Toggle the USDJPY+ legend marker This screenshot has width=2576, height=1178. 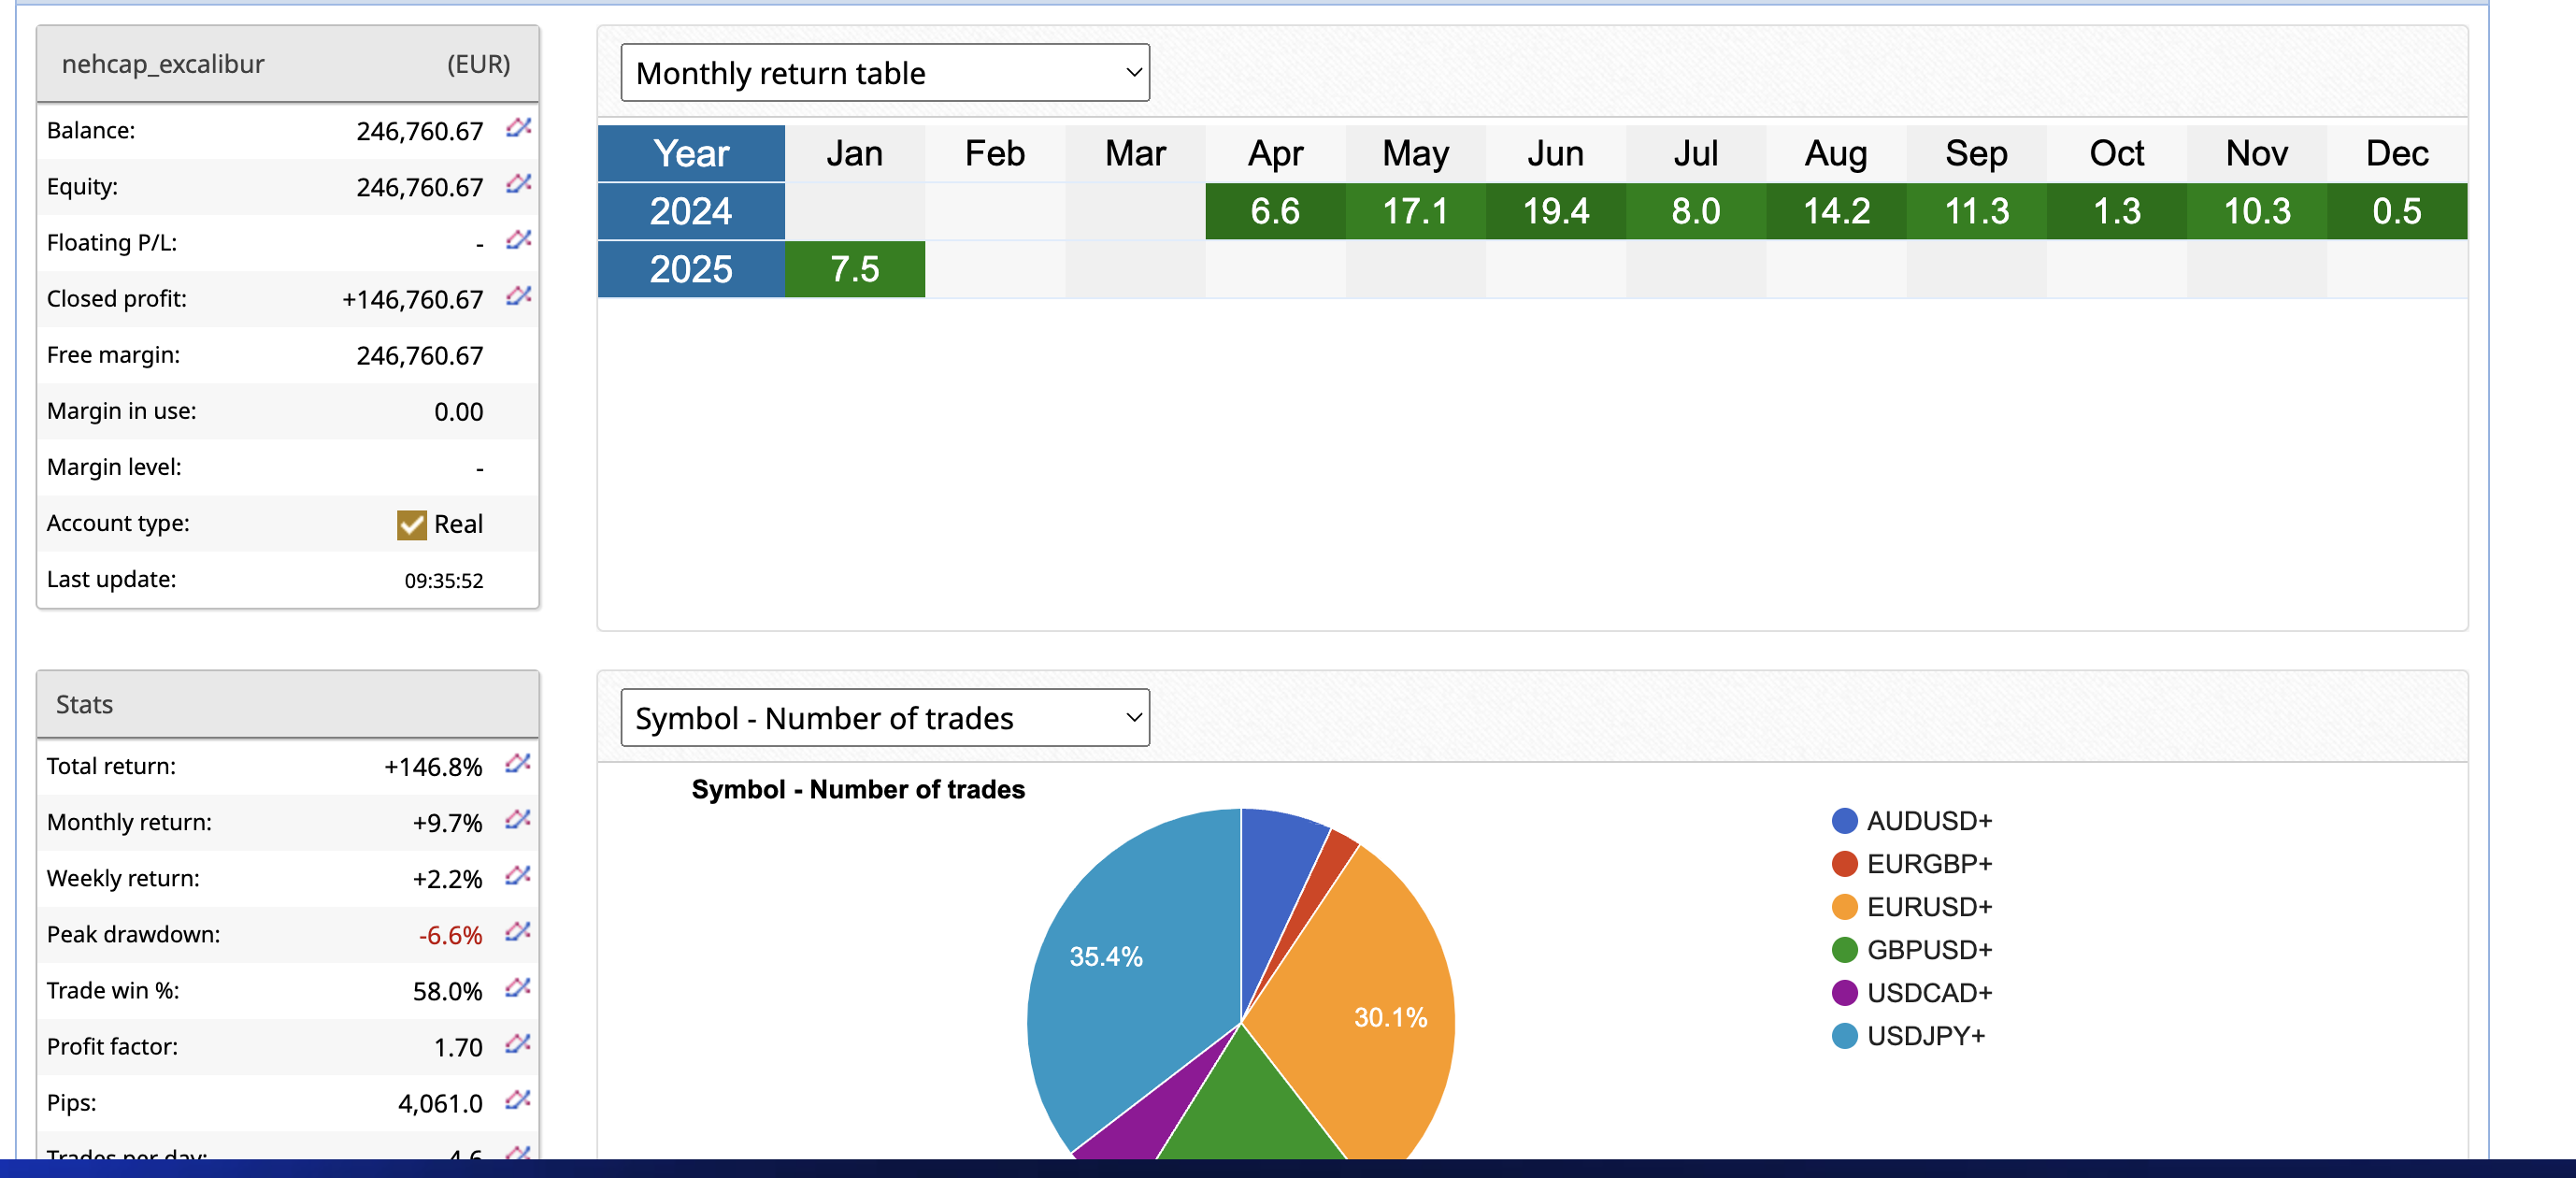(1844, 1036)
